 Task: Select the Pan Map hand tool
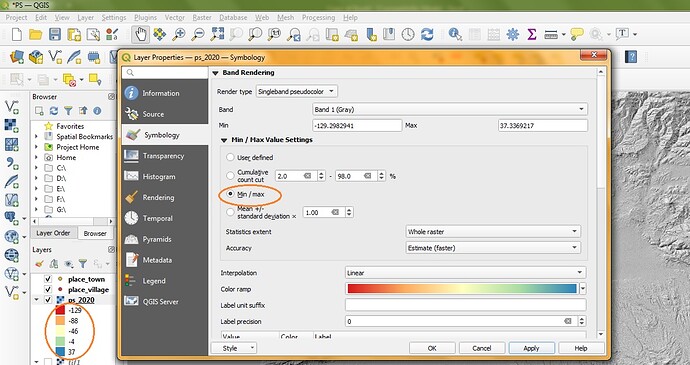140,34
